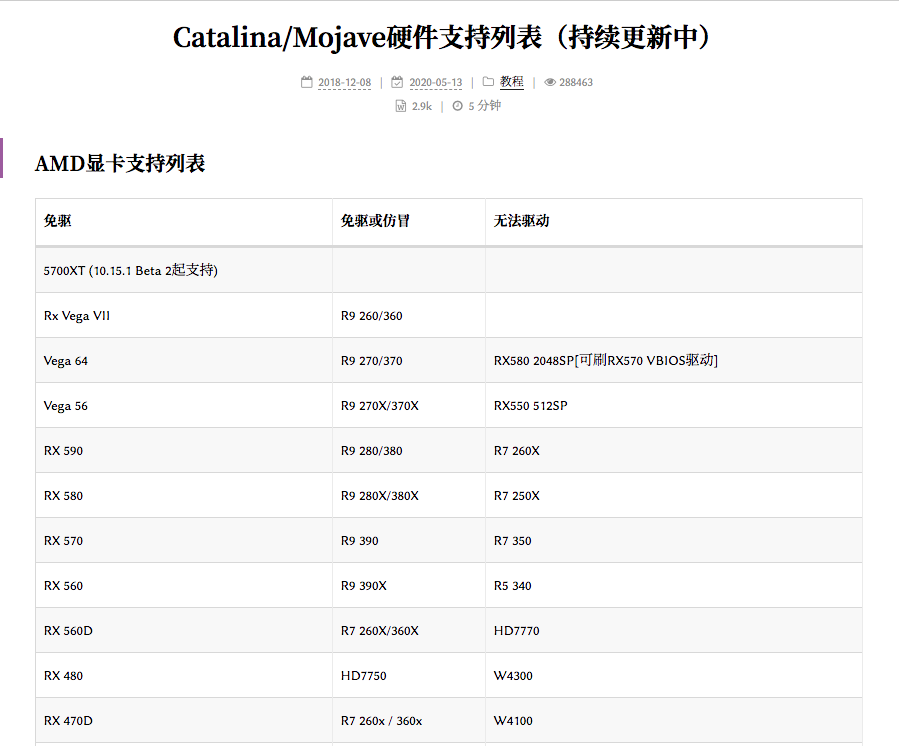Click the clock icon before 5 分钟
The height and width of the screenshot is (746, 899).
tap(458, 106)
